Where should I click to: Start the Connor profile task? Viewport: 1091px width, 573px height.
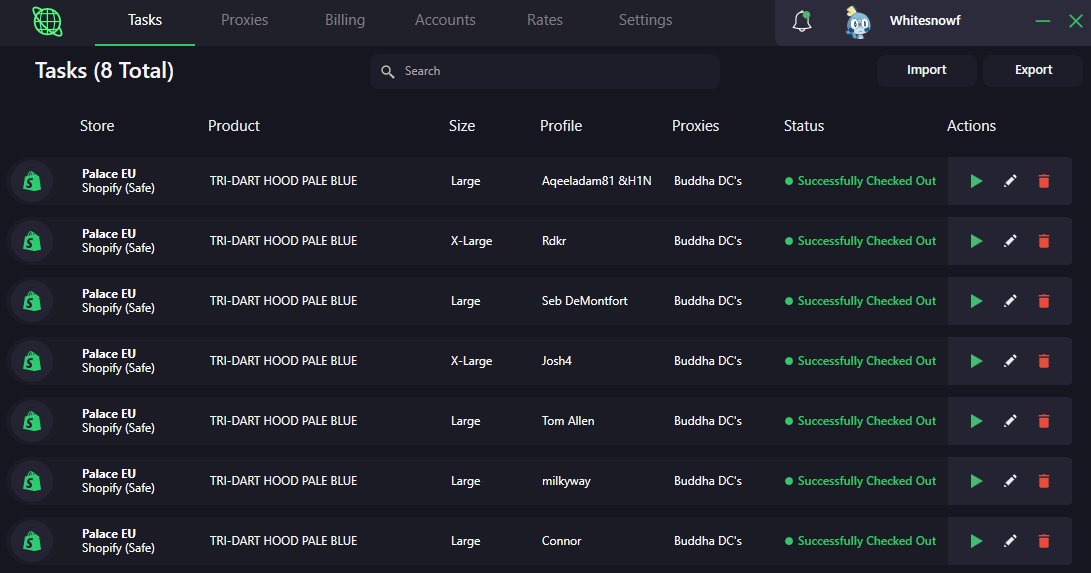click(976, 541)
